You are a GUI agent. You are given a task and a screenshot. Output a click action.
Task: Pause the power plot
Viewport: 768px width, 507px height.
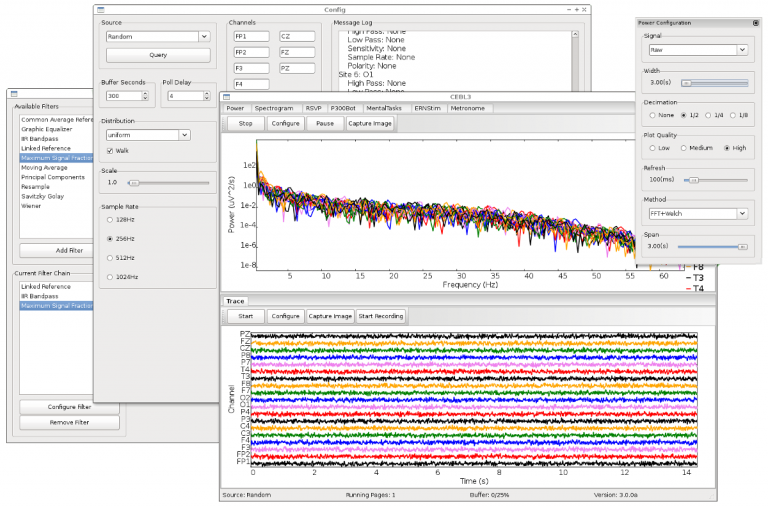[324, 123]
